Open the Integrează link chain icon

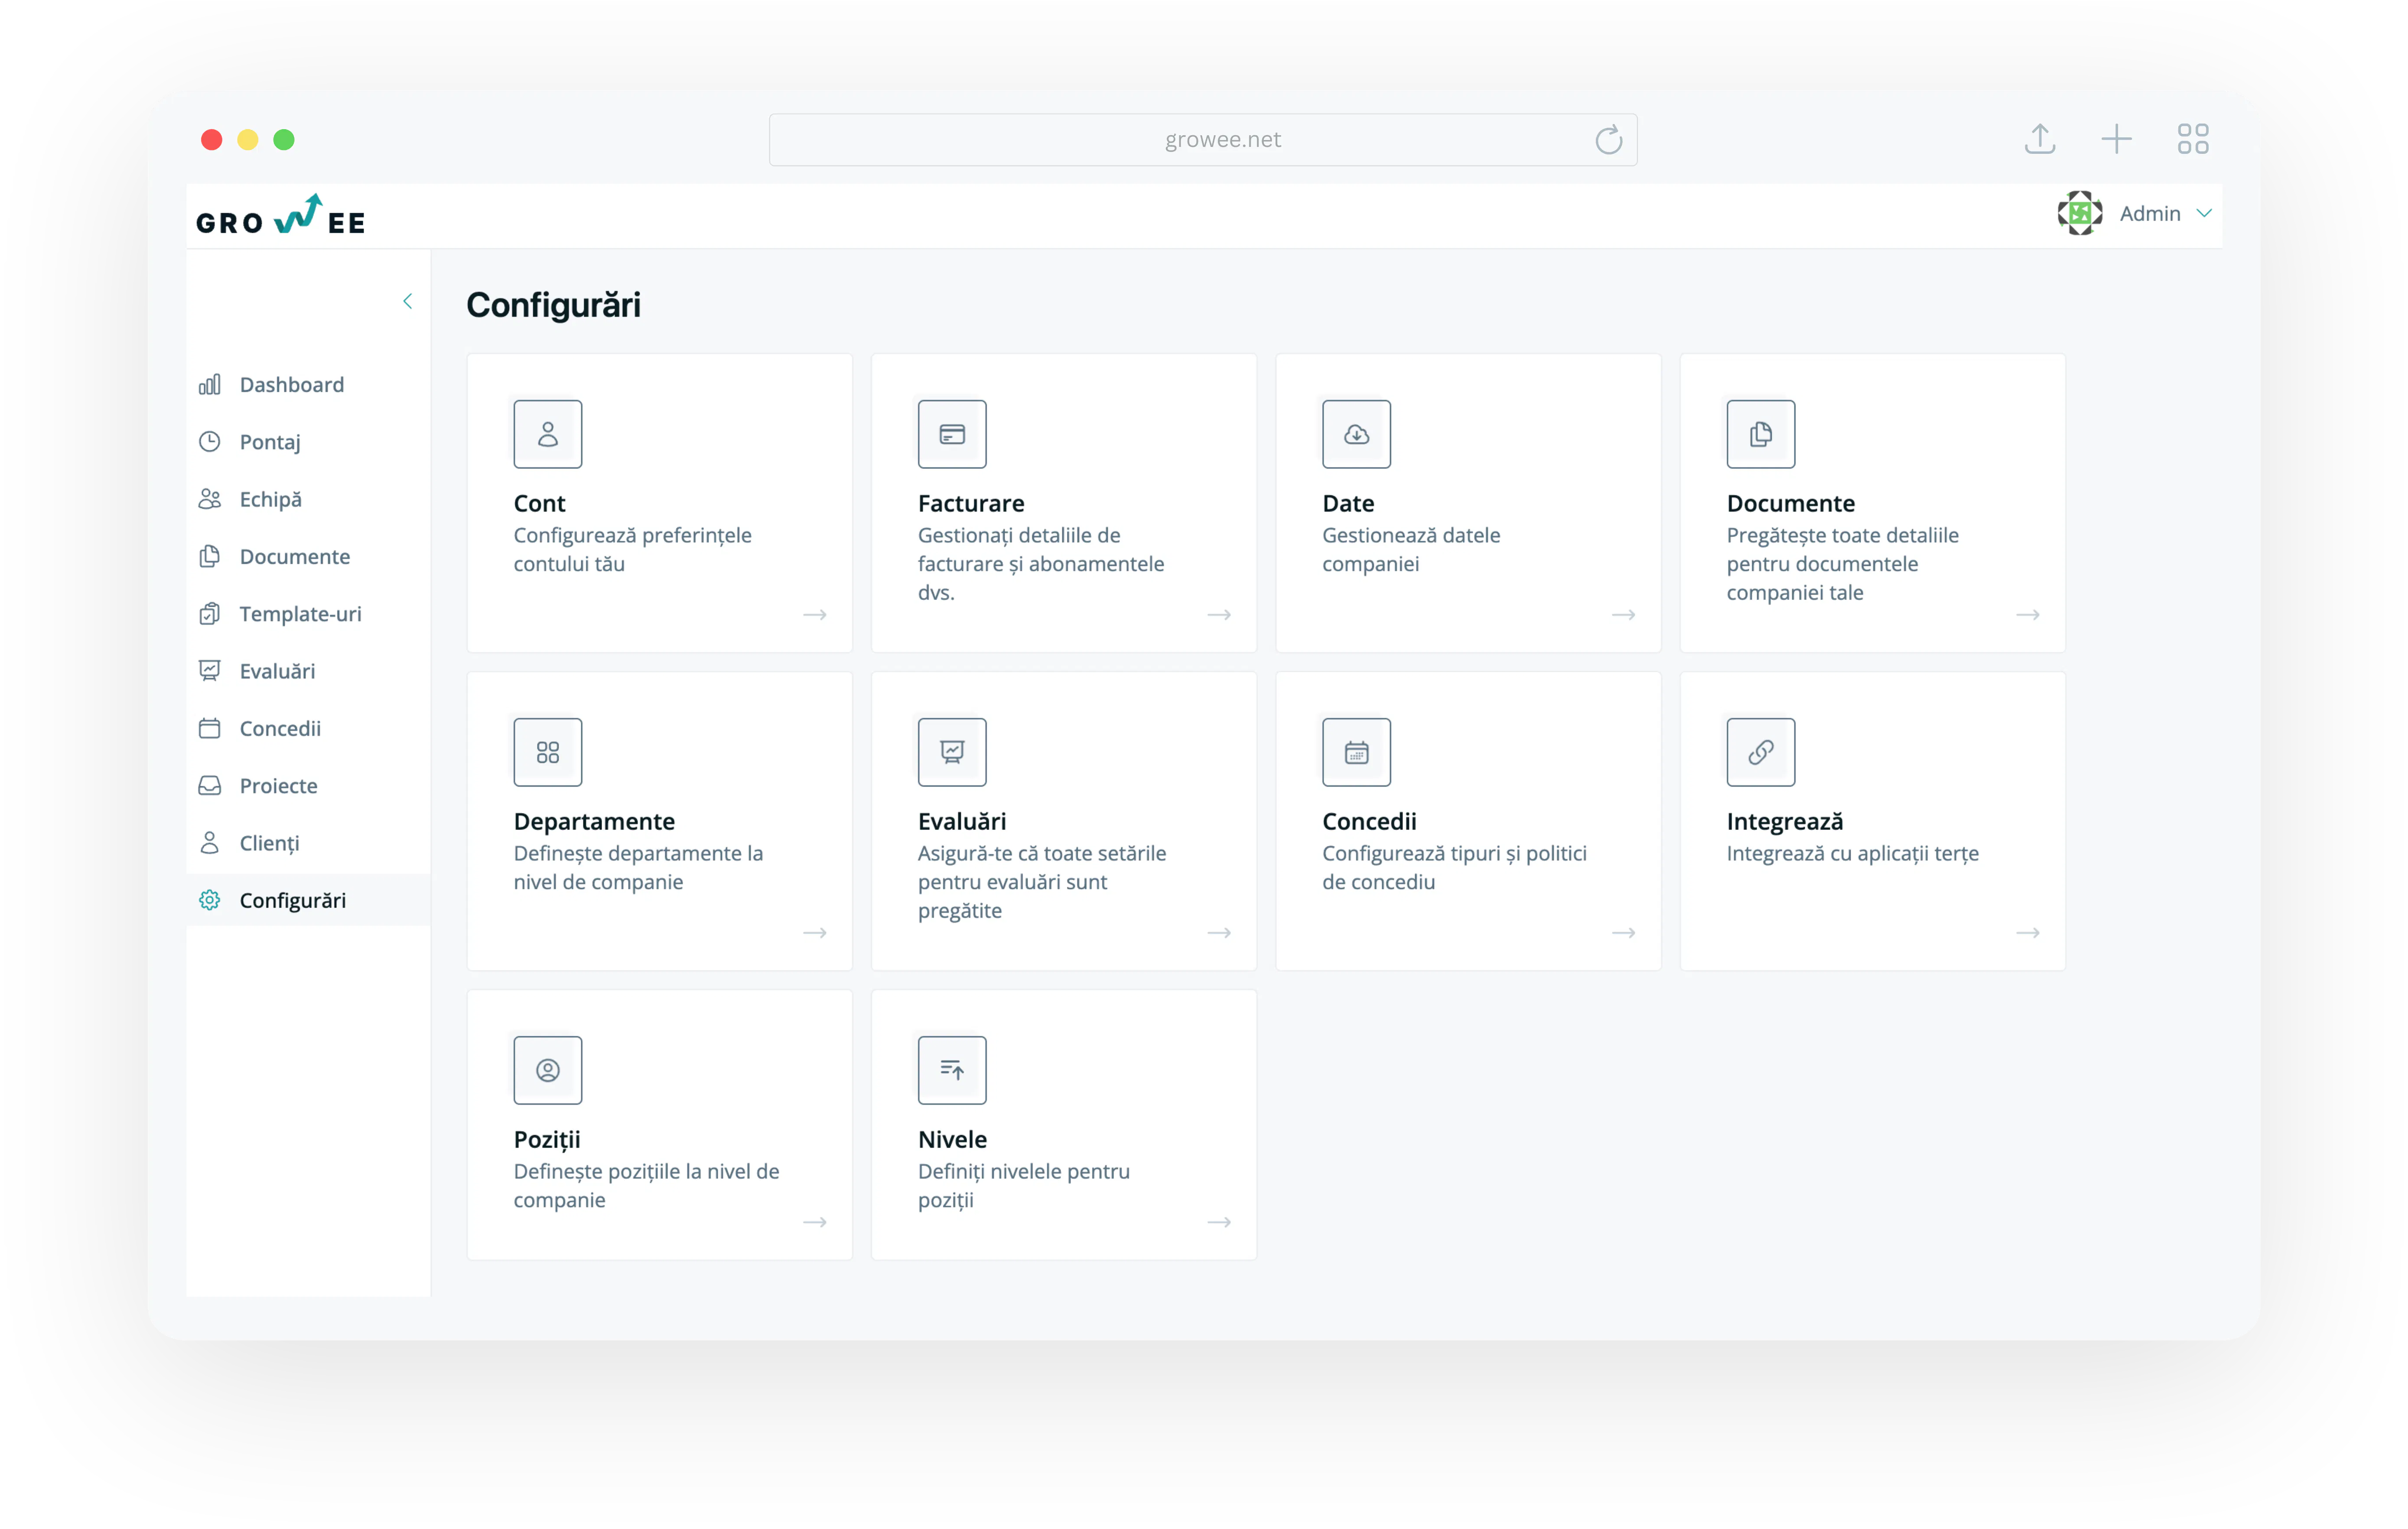click(x=1760, y=752)
